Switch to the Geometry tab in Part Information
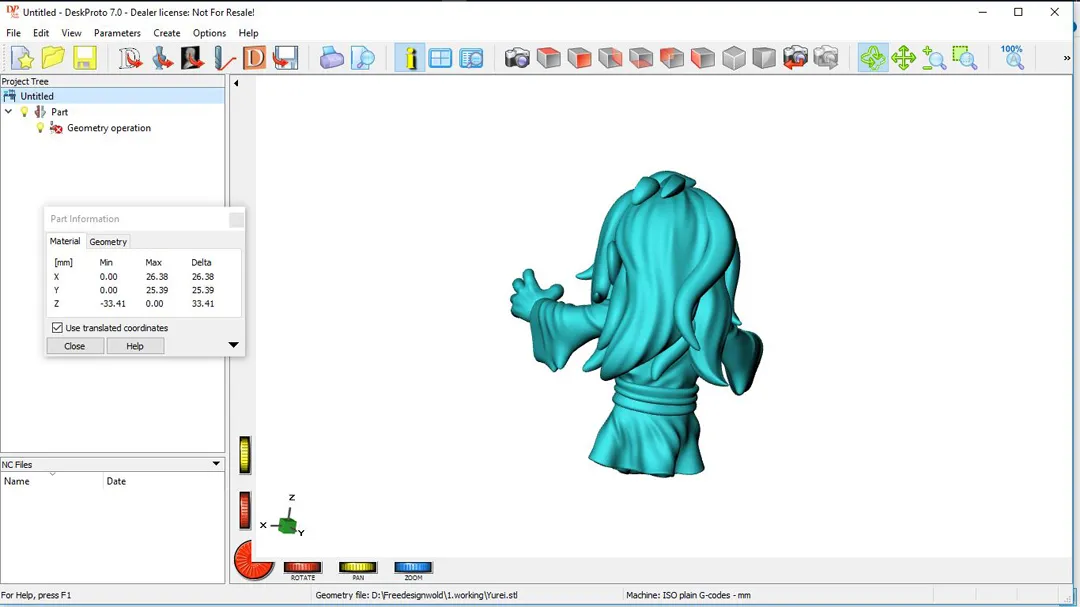The width and height of the screenshot is (1080, 607). [108, 242]
